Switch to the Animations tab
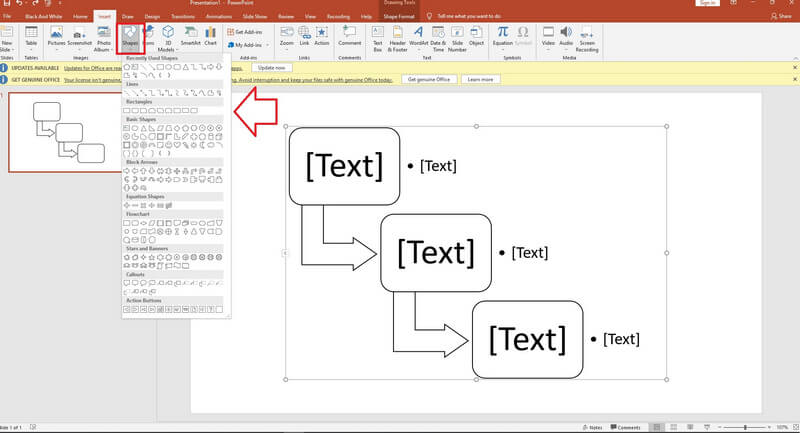The width and height of the screenshot is (800, 433). [x=218, y=17]
